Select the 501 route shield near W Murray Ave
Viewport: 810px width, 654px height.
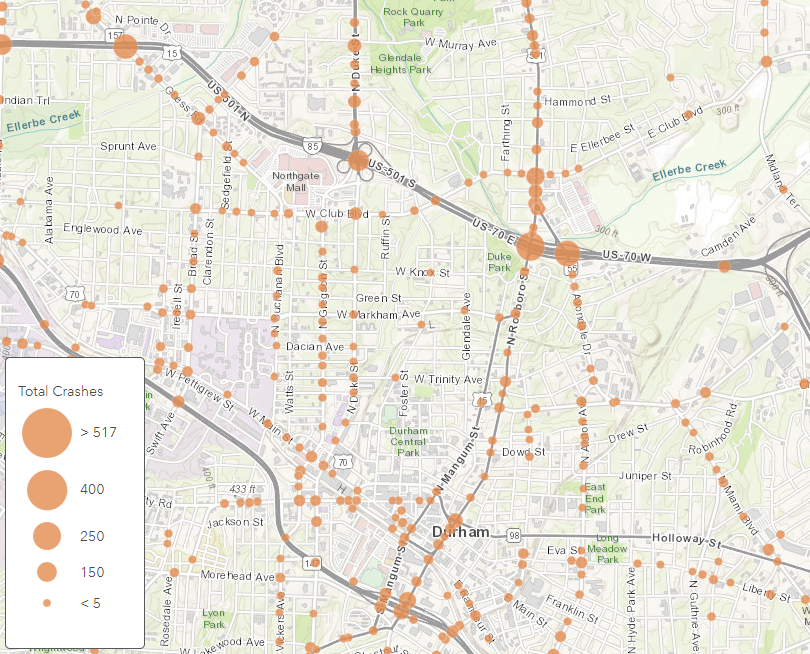pos(535,54)
